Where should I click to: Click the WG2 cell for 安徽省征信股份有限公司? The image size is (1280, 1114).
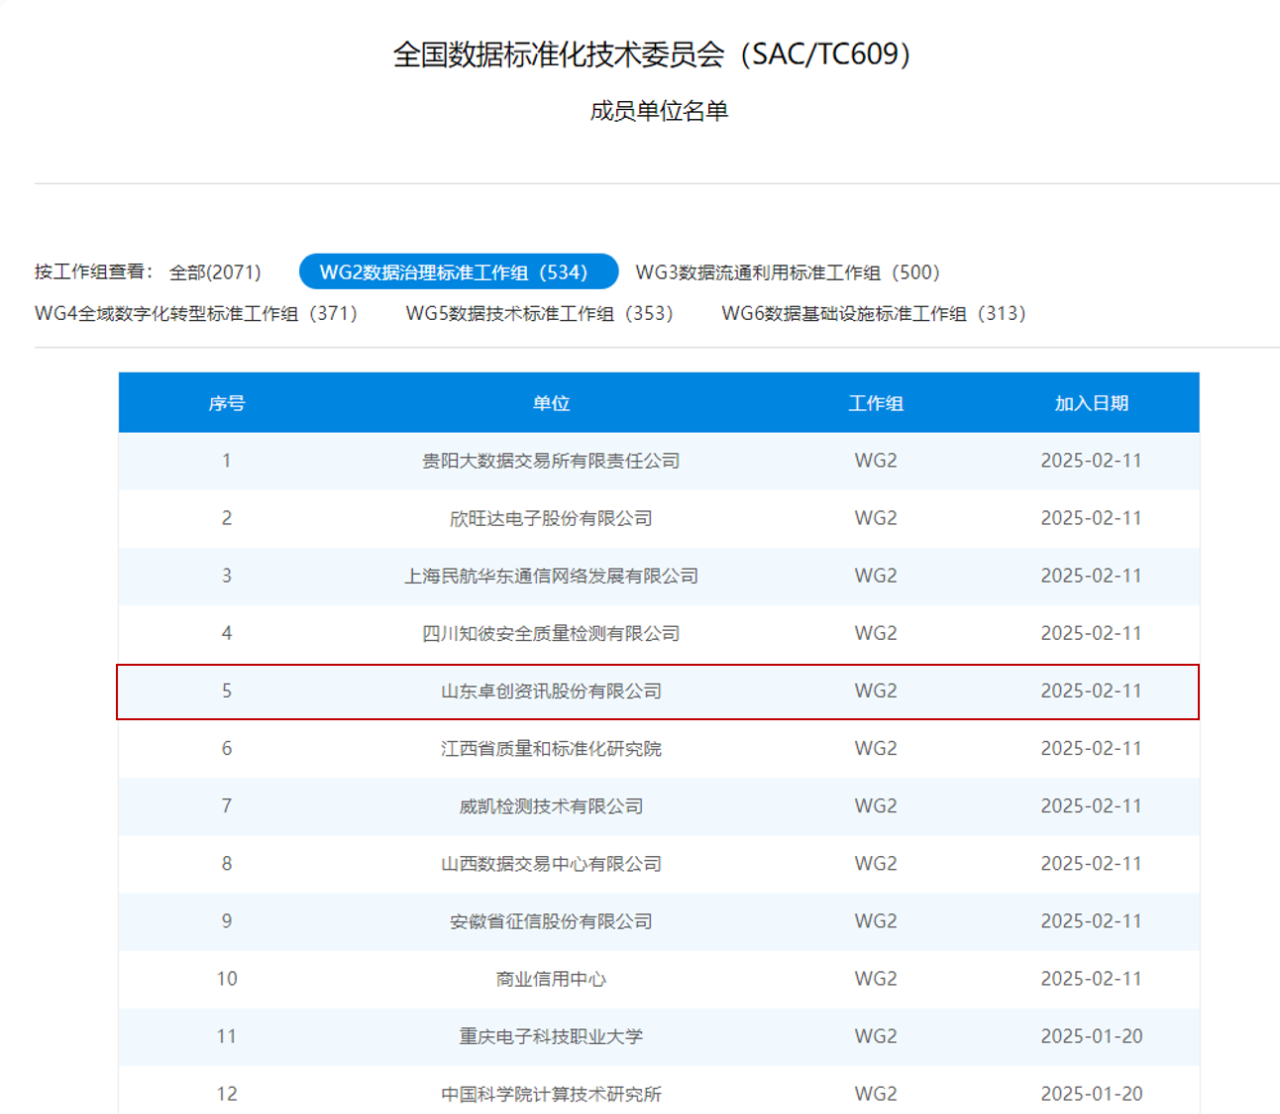876,921
